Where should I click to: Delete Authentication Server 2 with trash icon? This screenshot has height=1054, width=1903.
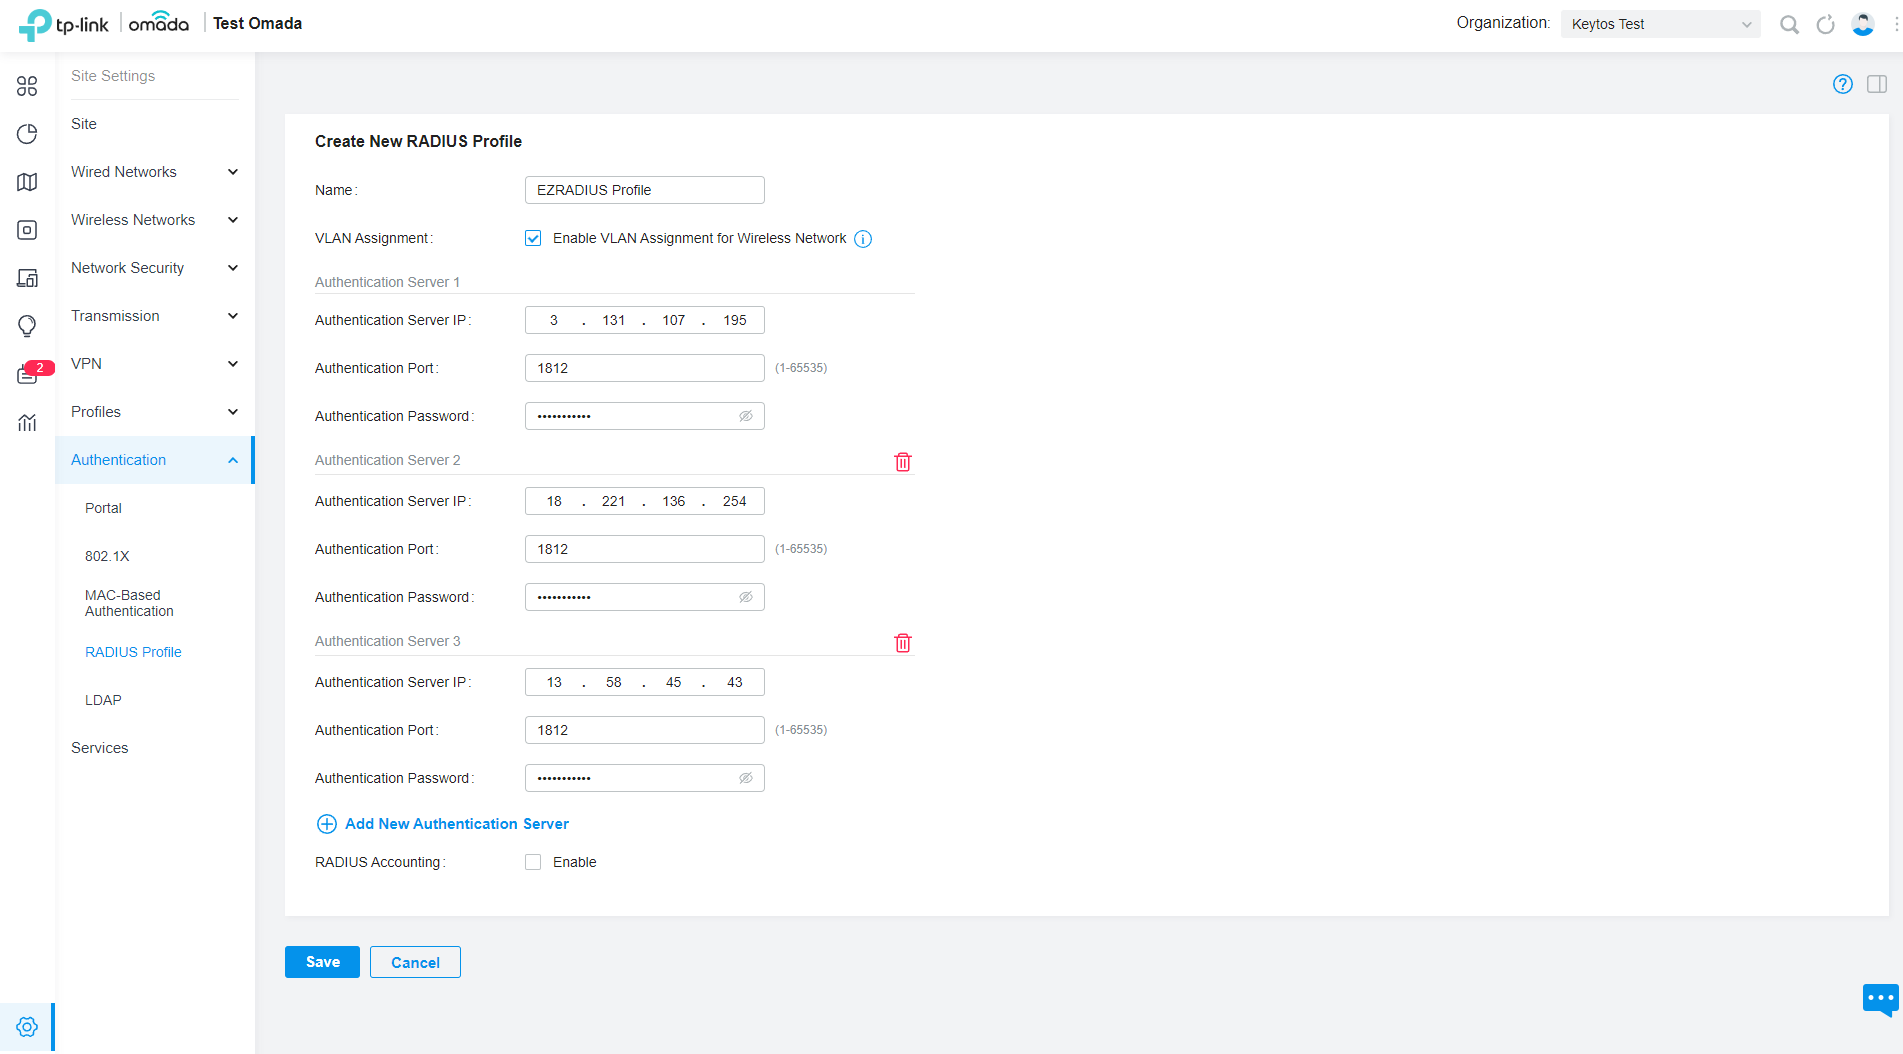tap(903, 462)
